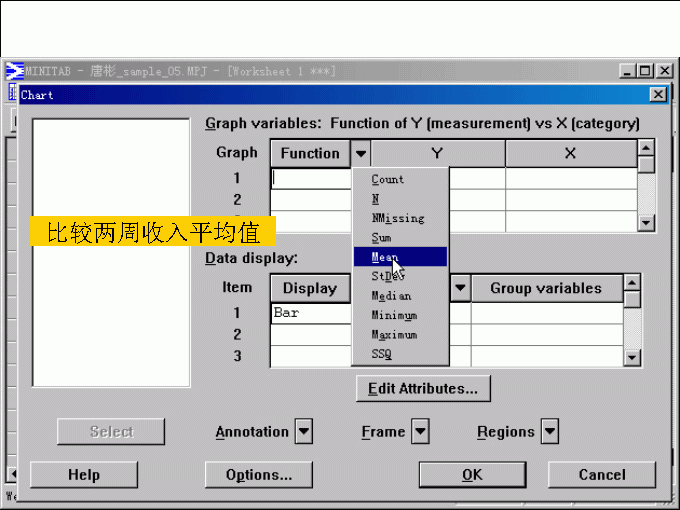This screenshot has width=680, height=510.
Task: Expand the Annotation dropdown
Action: click(x=304, y=432)
